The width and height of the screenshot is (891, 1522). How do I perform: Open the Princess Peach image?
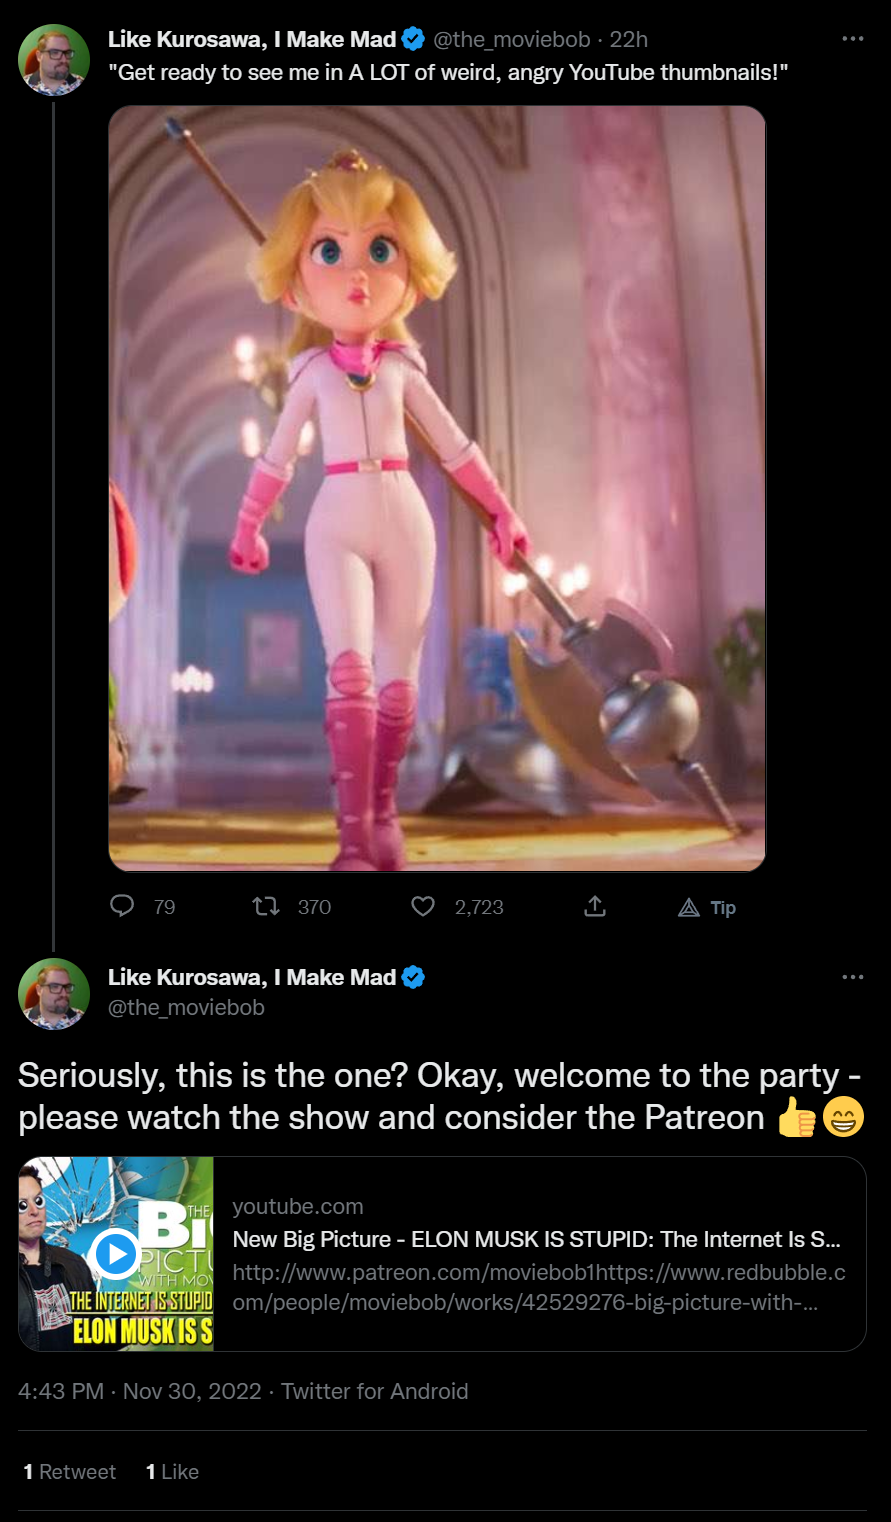tap(437, 488)
